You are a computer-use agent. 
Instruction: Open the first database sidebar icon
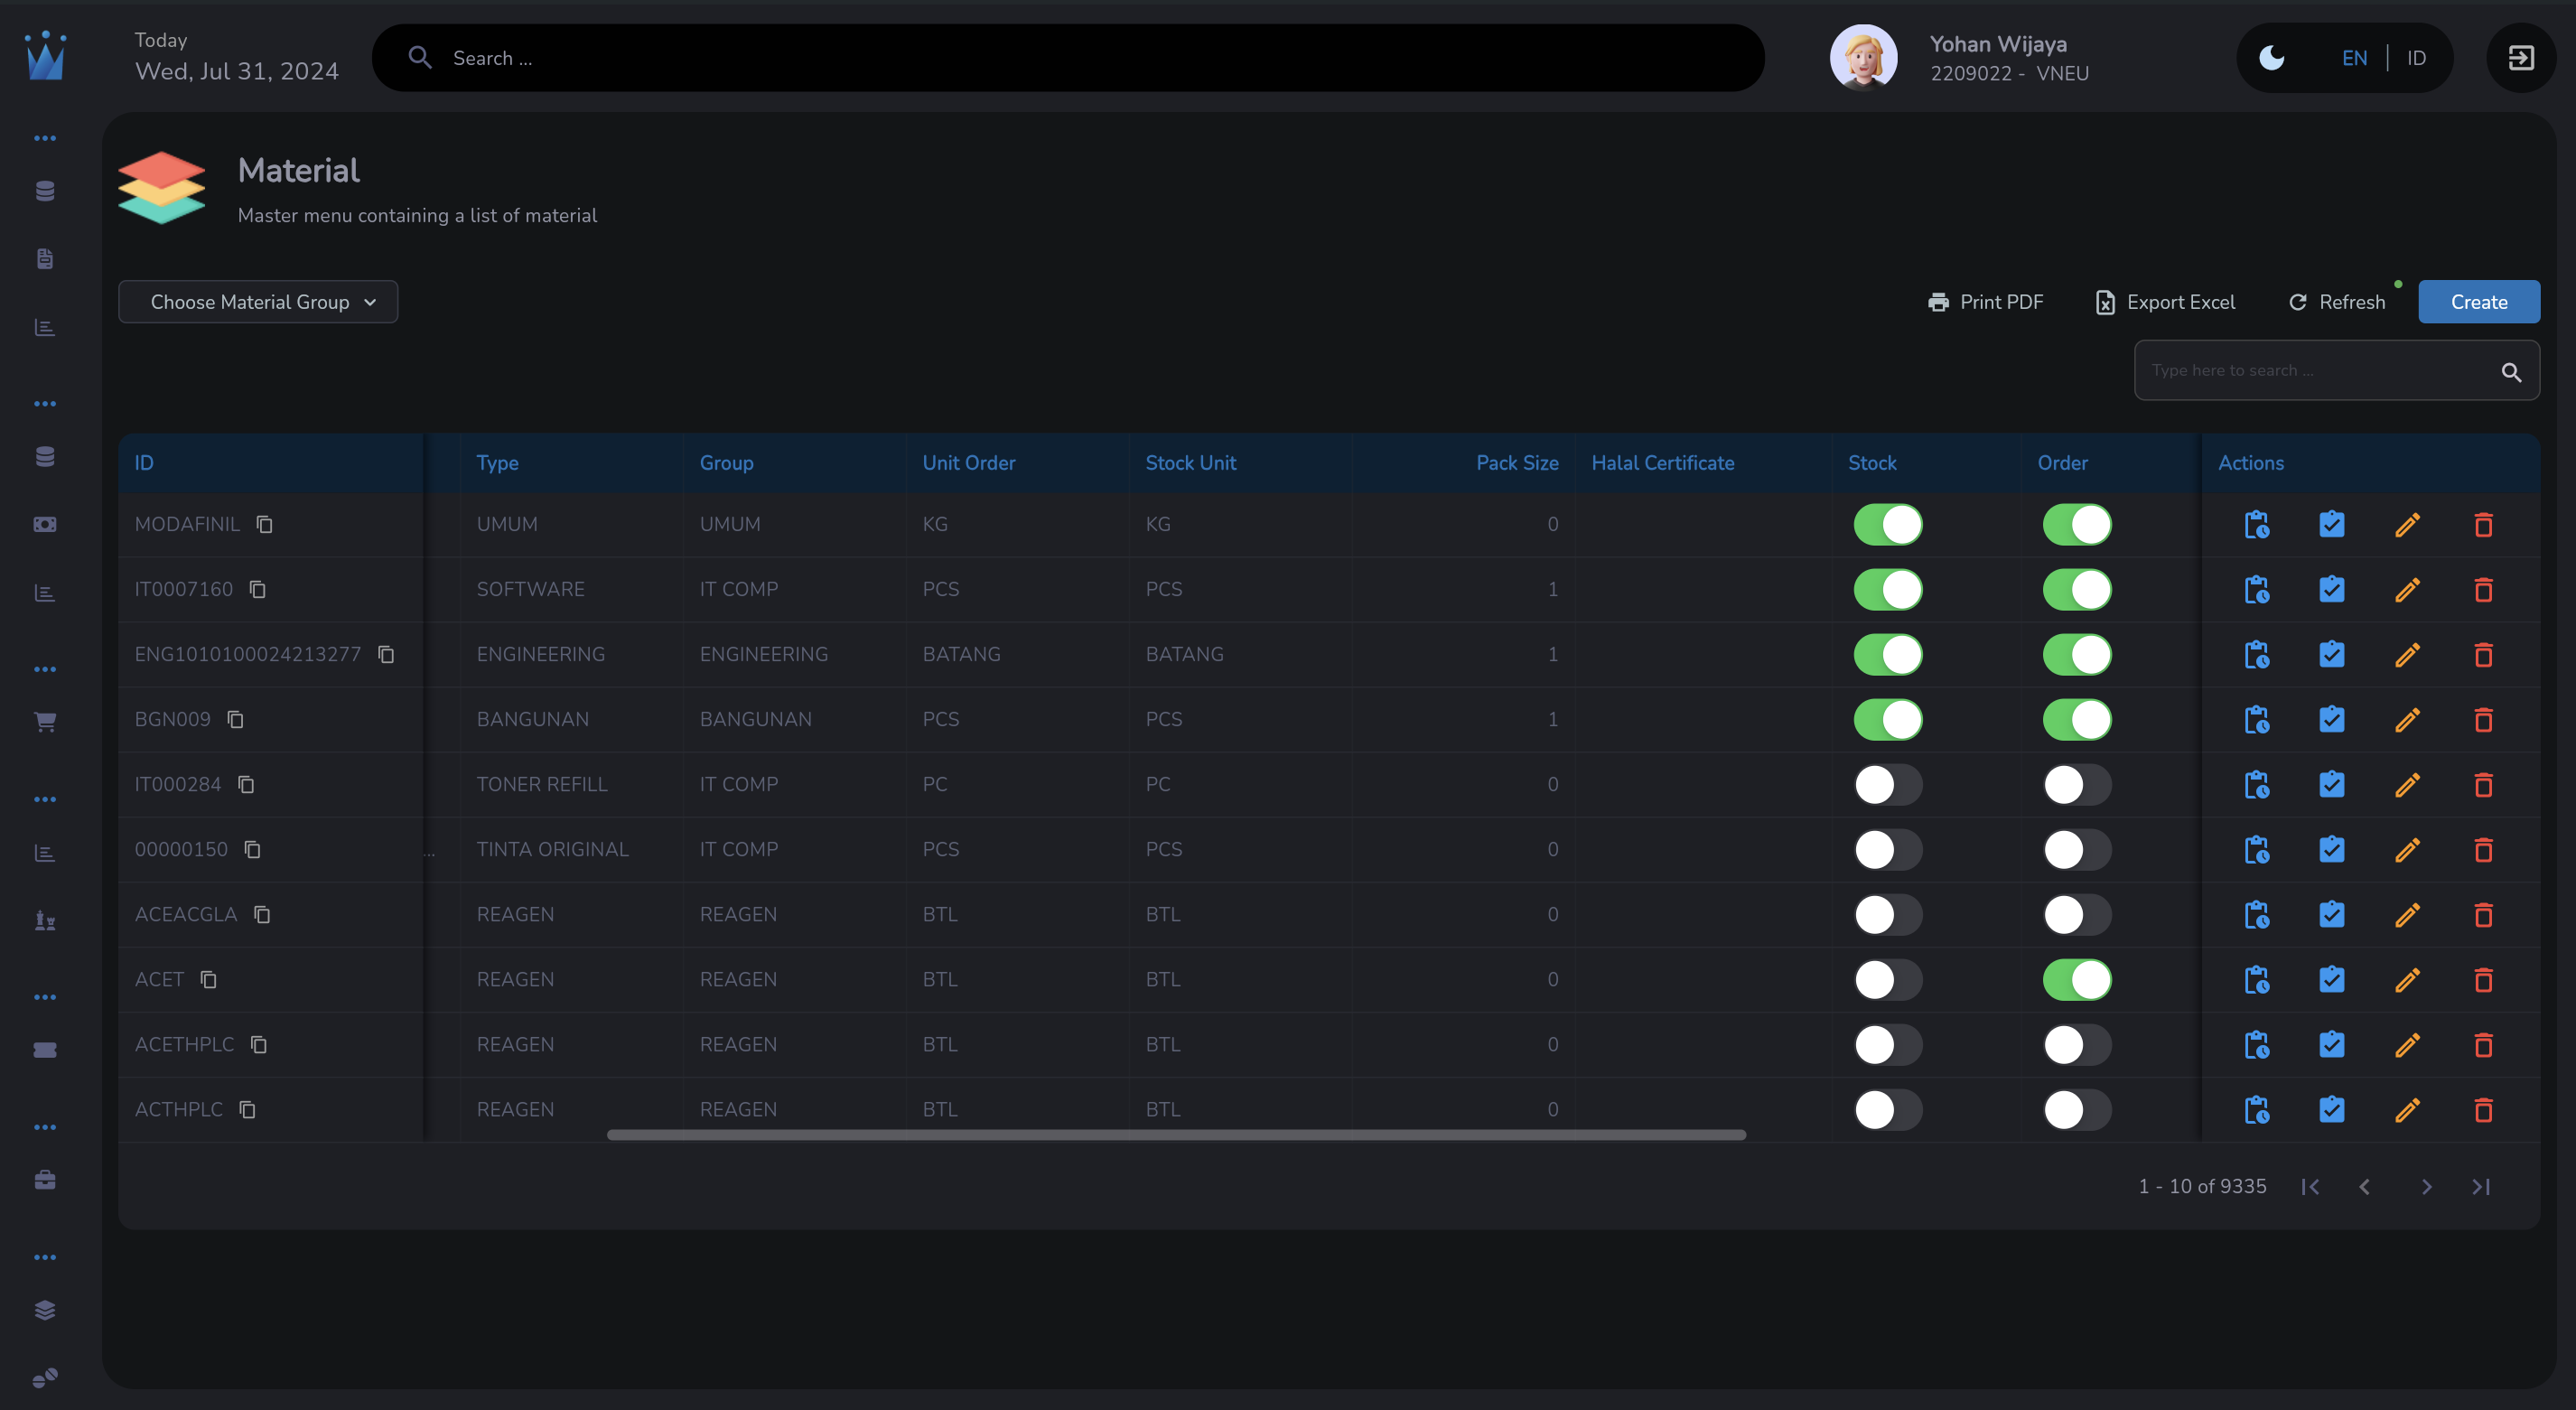tap(45, 191)
